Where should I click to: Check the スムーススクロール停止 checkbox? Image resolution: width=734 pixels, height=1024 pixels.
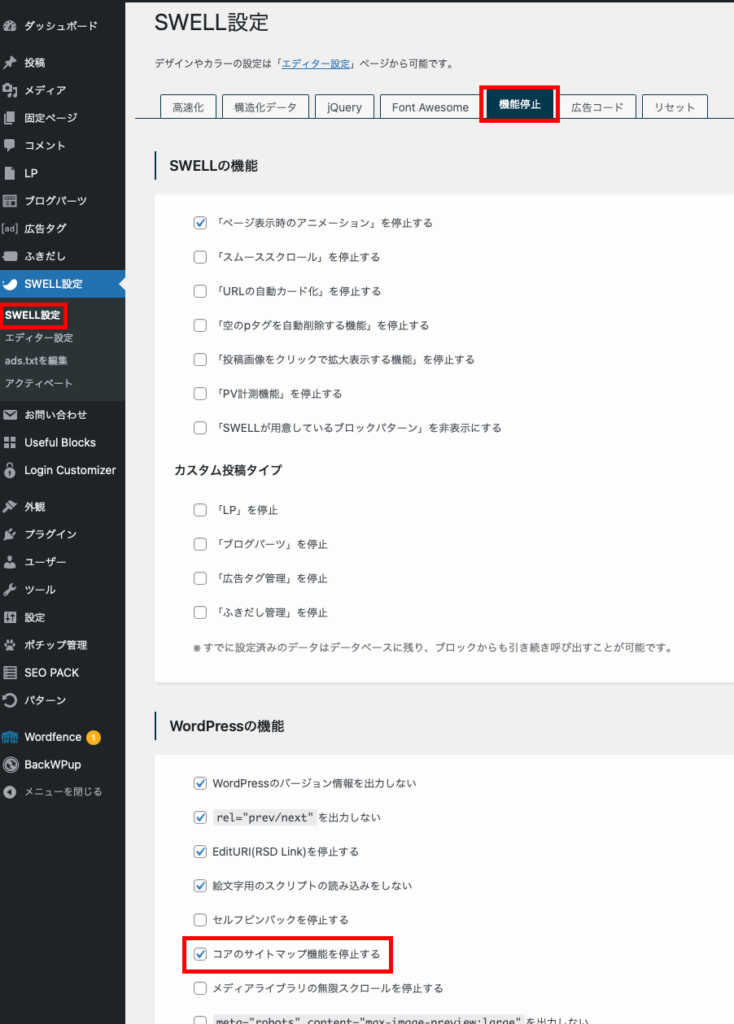point(200,257)
